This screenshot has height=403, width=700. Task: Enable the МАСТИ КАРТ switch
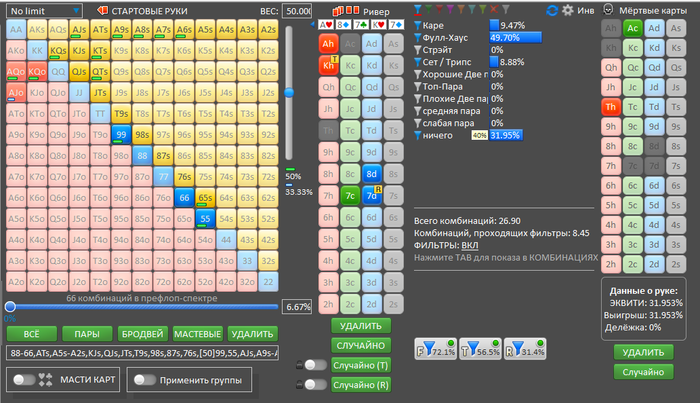pos(24,380)
